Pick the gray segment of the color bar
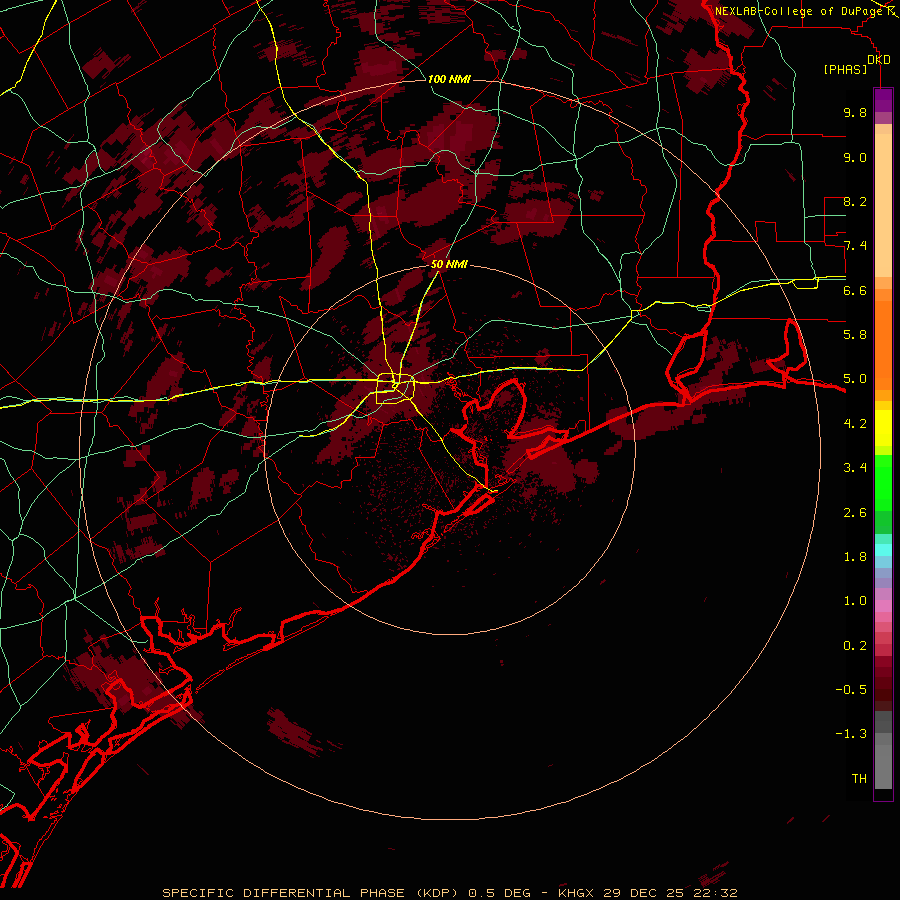Image resolution: width=900 pixels, height=900 pixels. 883,750
